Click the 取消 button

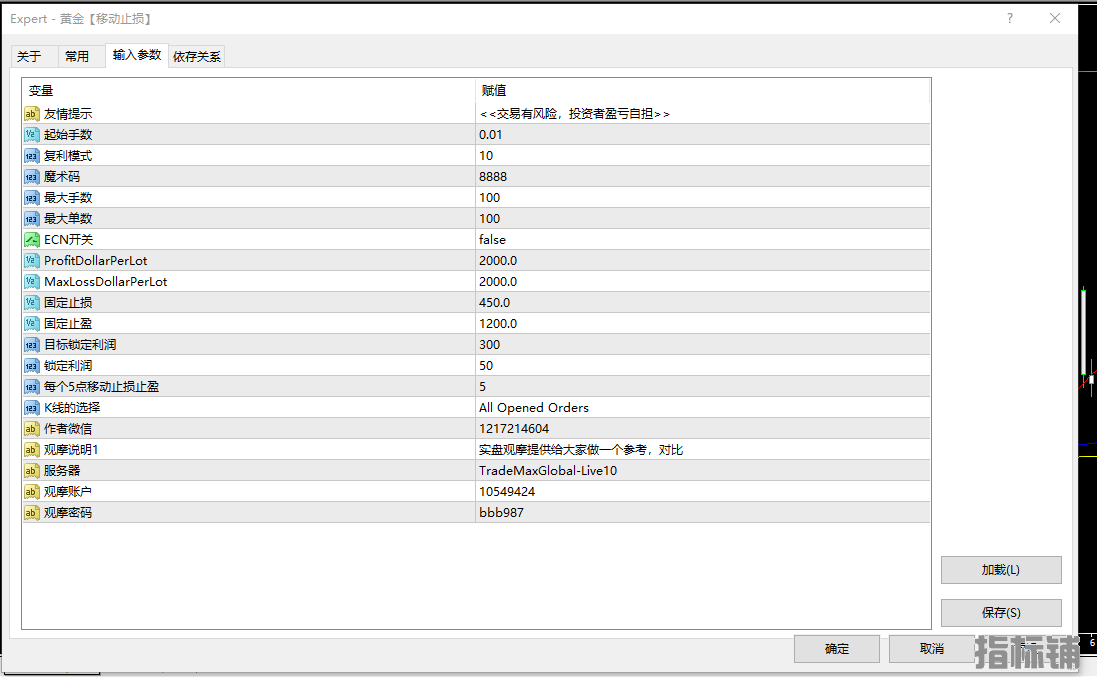(932, 649)
